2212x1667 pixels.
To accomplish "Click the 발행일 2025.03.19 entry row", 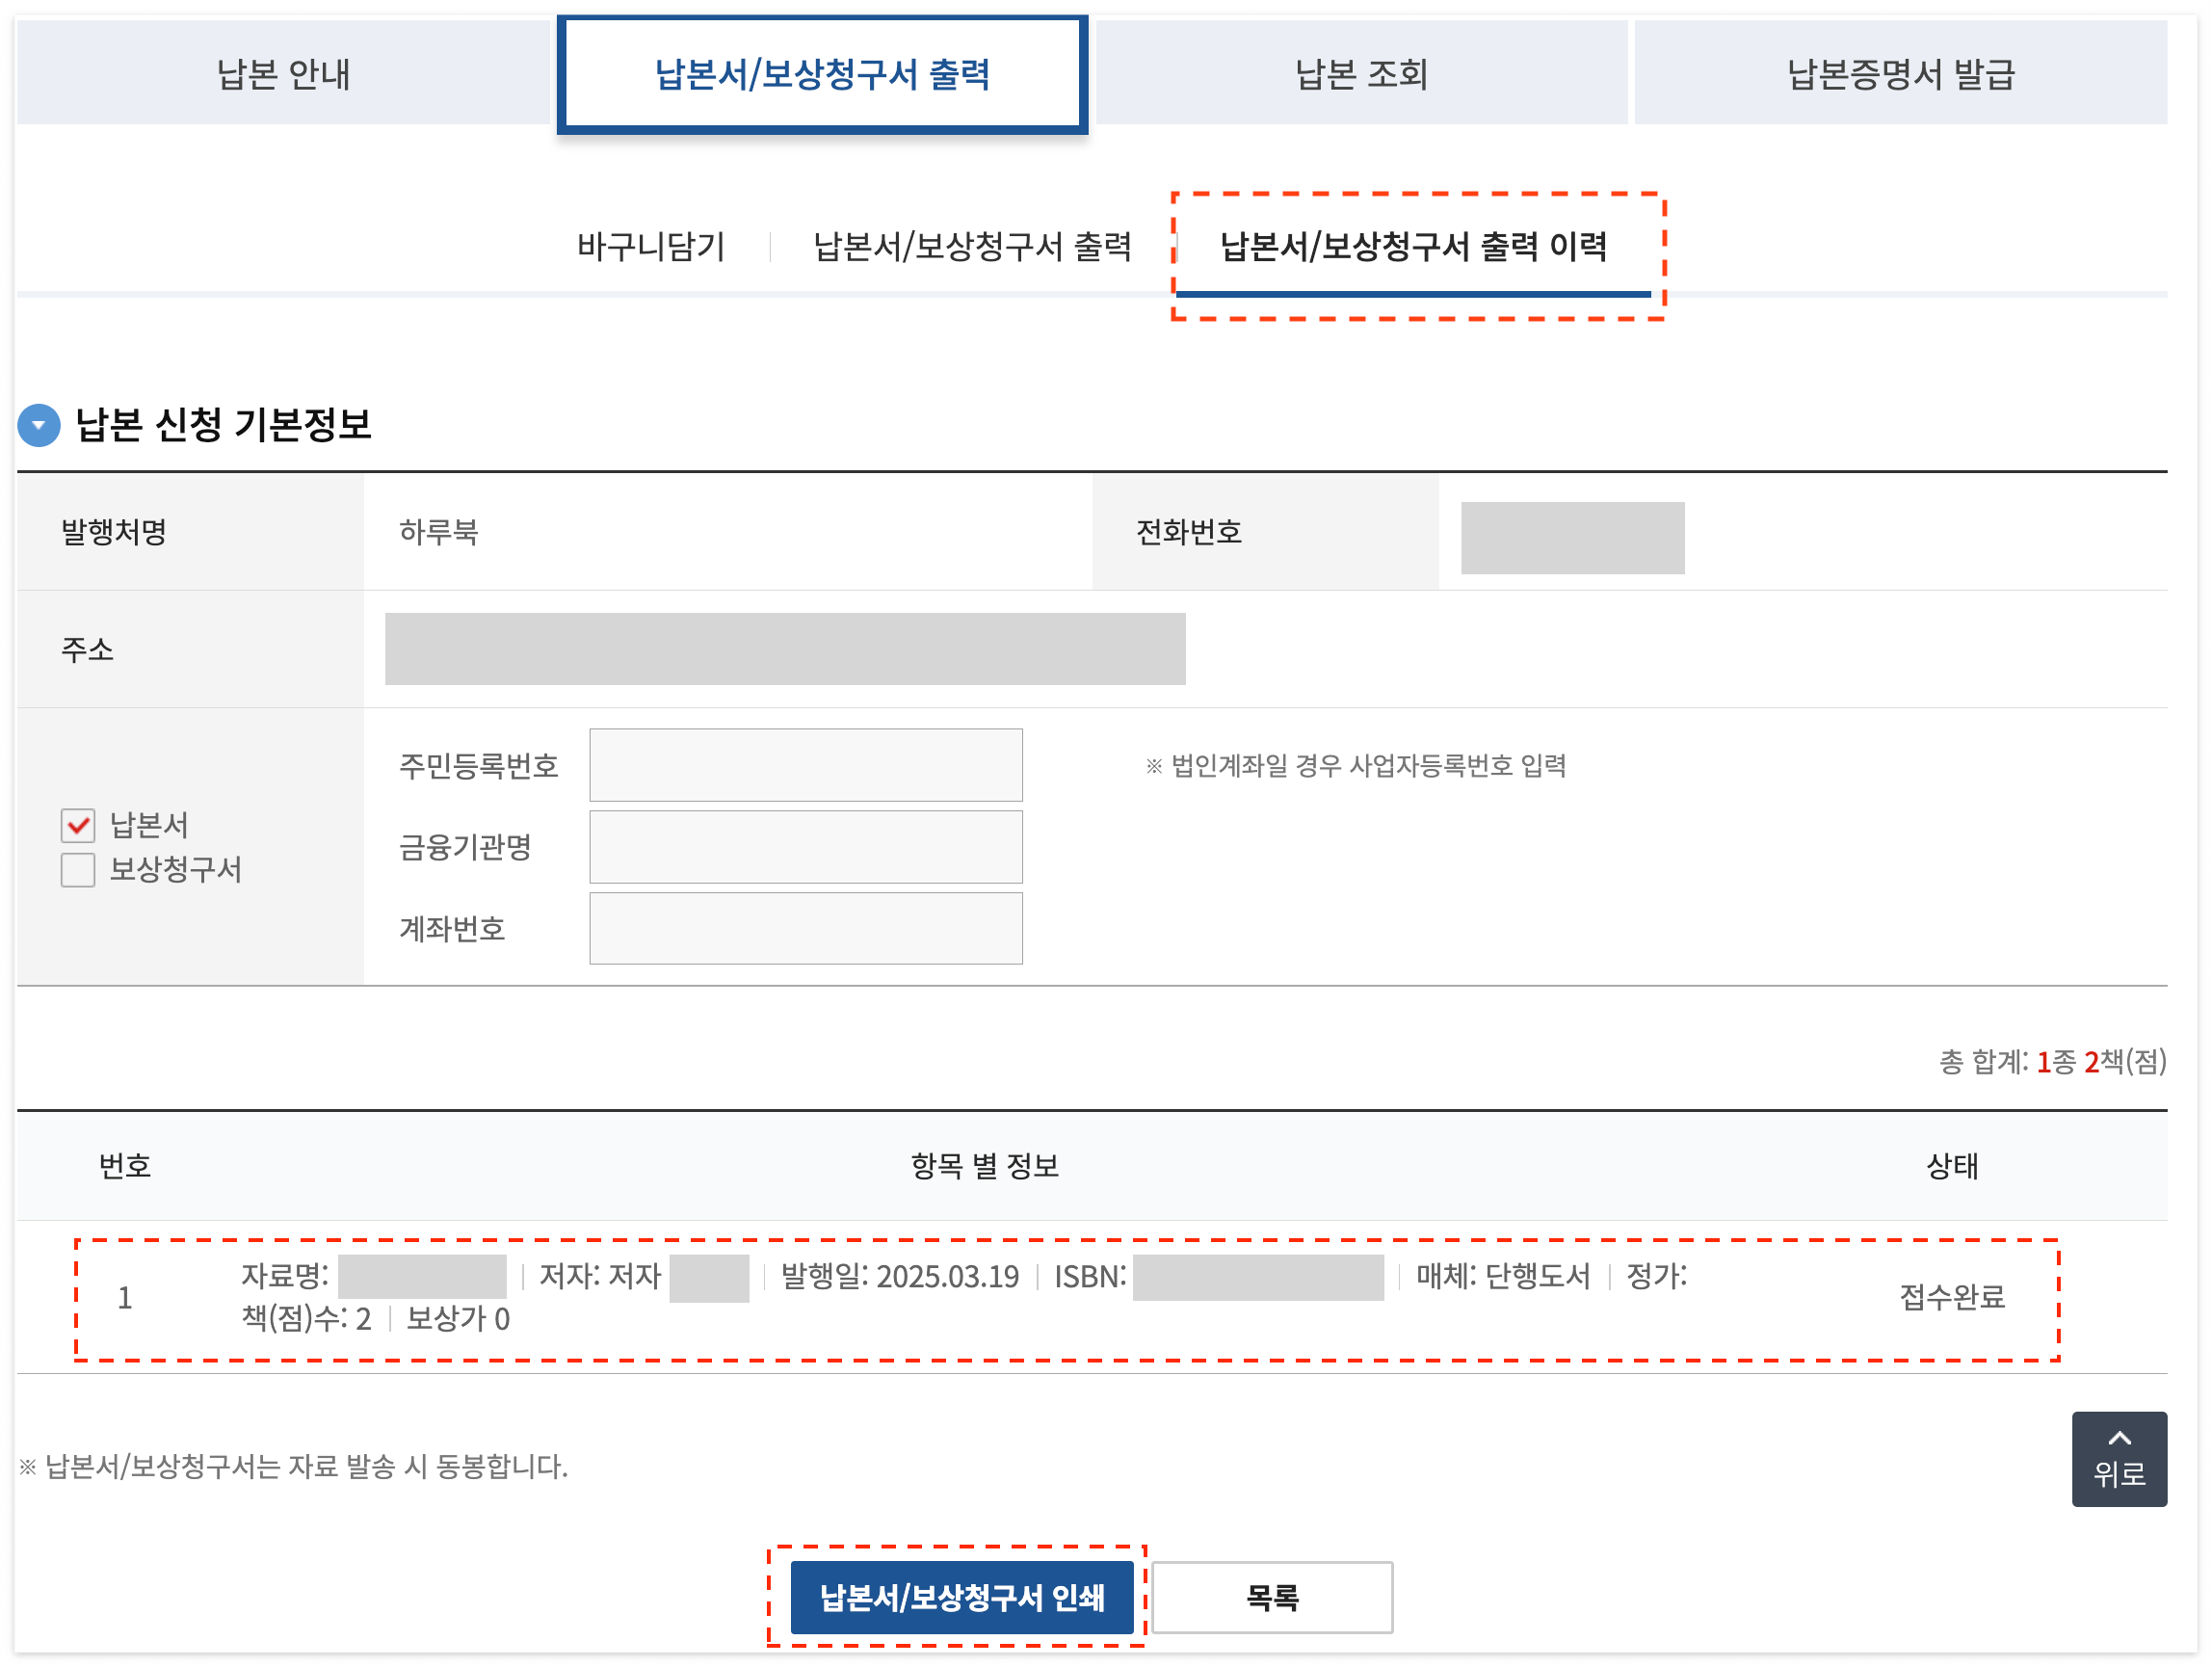I will tap(898, 1276).
